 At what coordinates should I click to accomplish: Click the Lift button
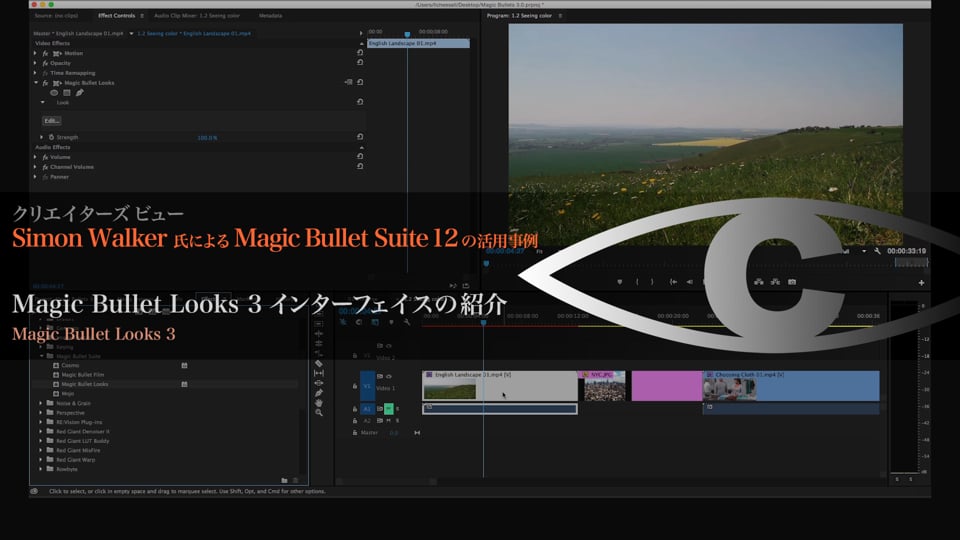(x=759, y=282)
